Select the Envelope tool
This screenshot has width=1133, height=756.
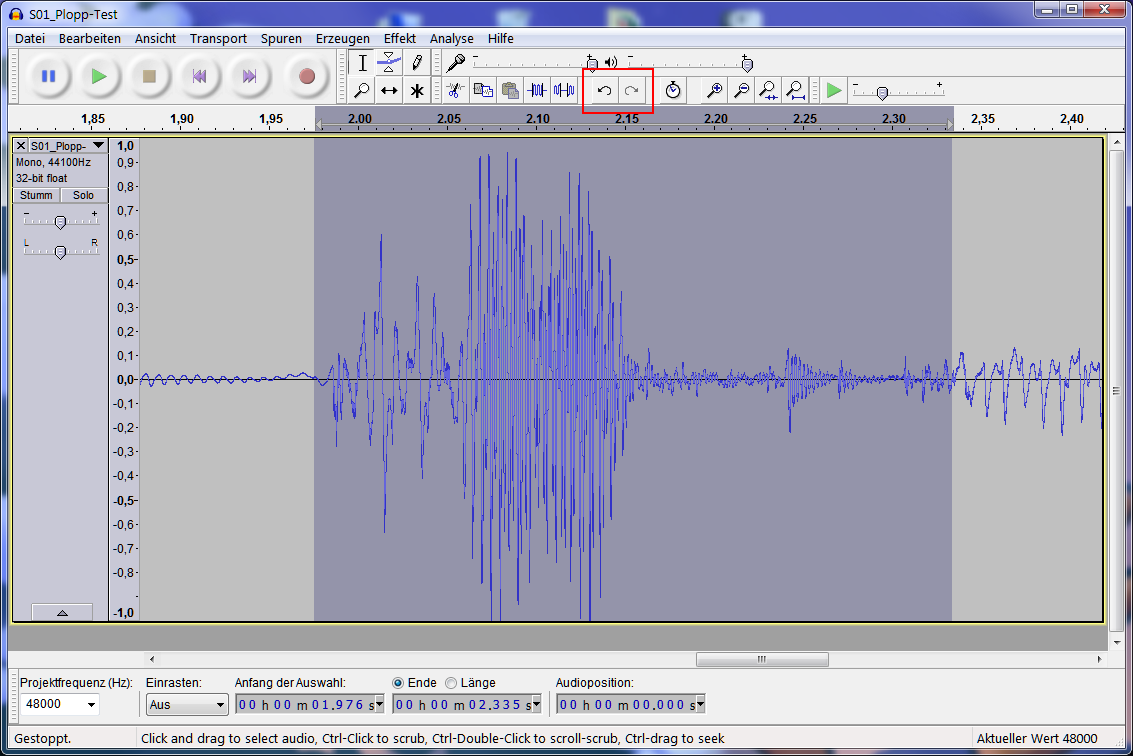point(389,63)
